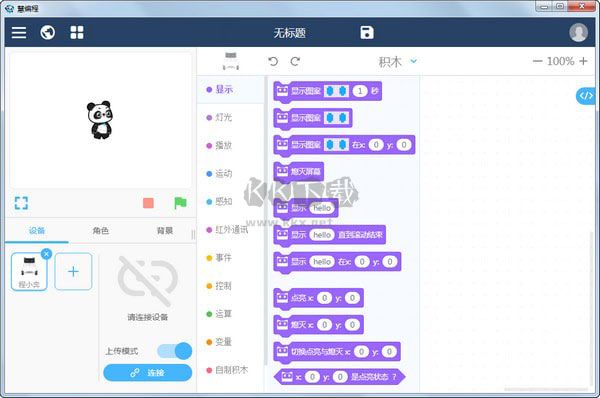Pick the 熄灭屏幕 block

point(298,172)
